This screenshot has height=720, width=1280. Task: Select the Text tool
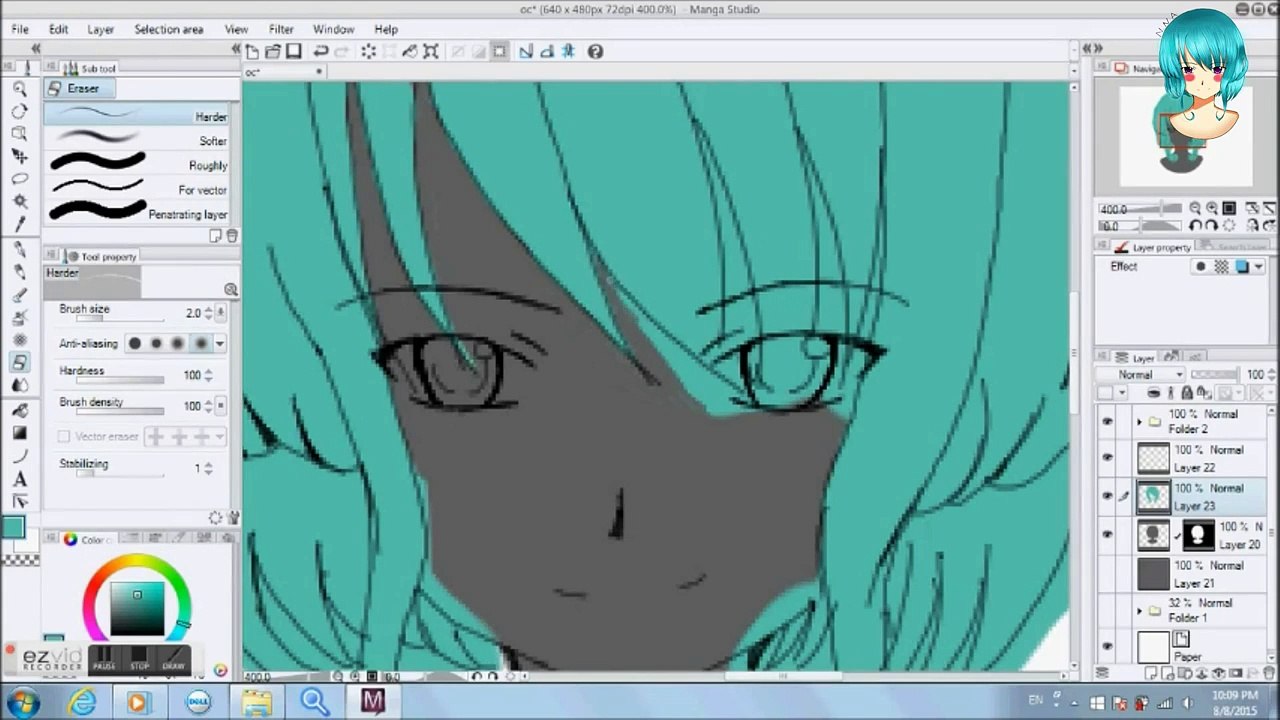[x=19, y=480]
